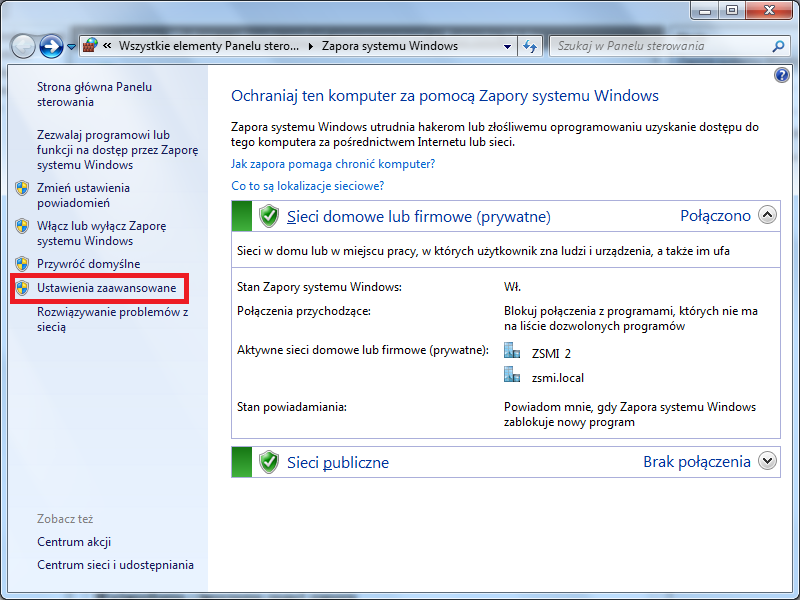Click green shield icon of private networks section

tap(269, 216)
